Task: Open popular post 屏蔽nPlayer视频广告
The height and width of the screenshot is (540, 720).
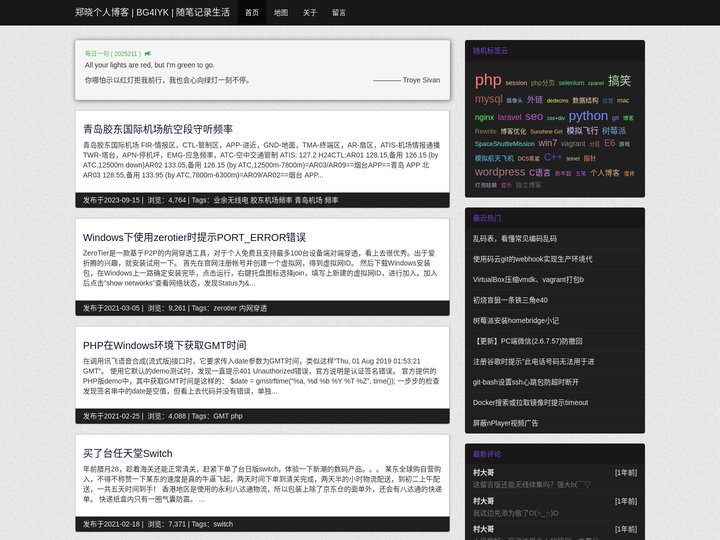Action: [x=506, y=423]
